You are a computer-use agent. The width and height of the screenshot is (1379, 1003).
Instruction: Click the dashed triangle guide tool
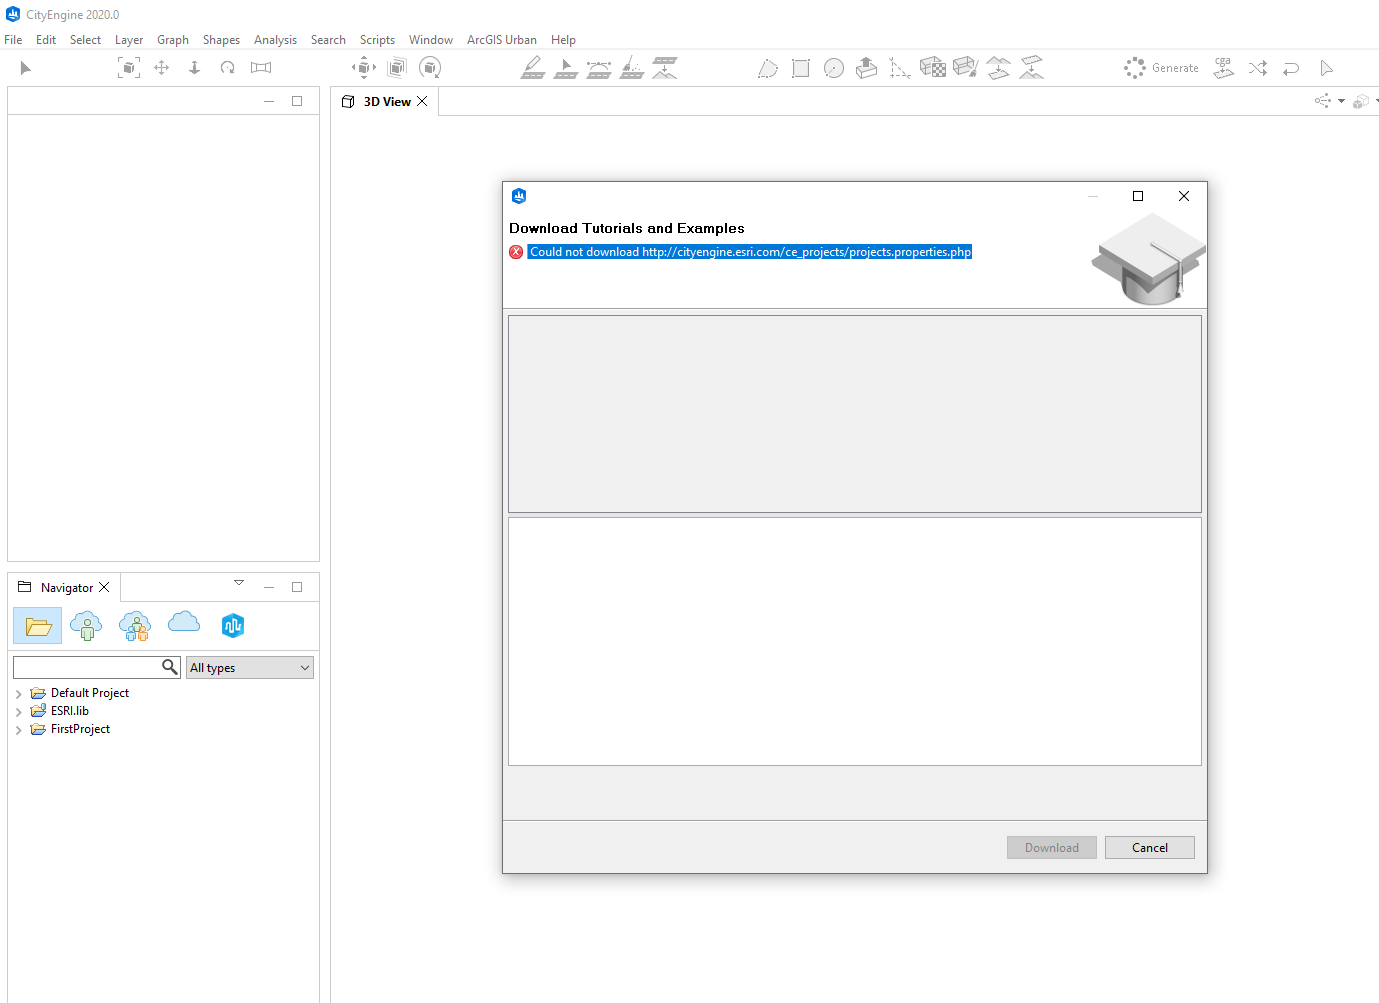pyautogui.click(x=900, y=68)
